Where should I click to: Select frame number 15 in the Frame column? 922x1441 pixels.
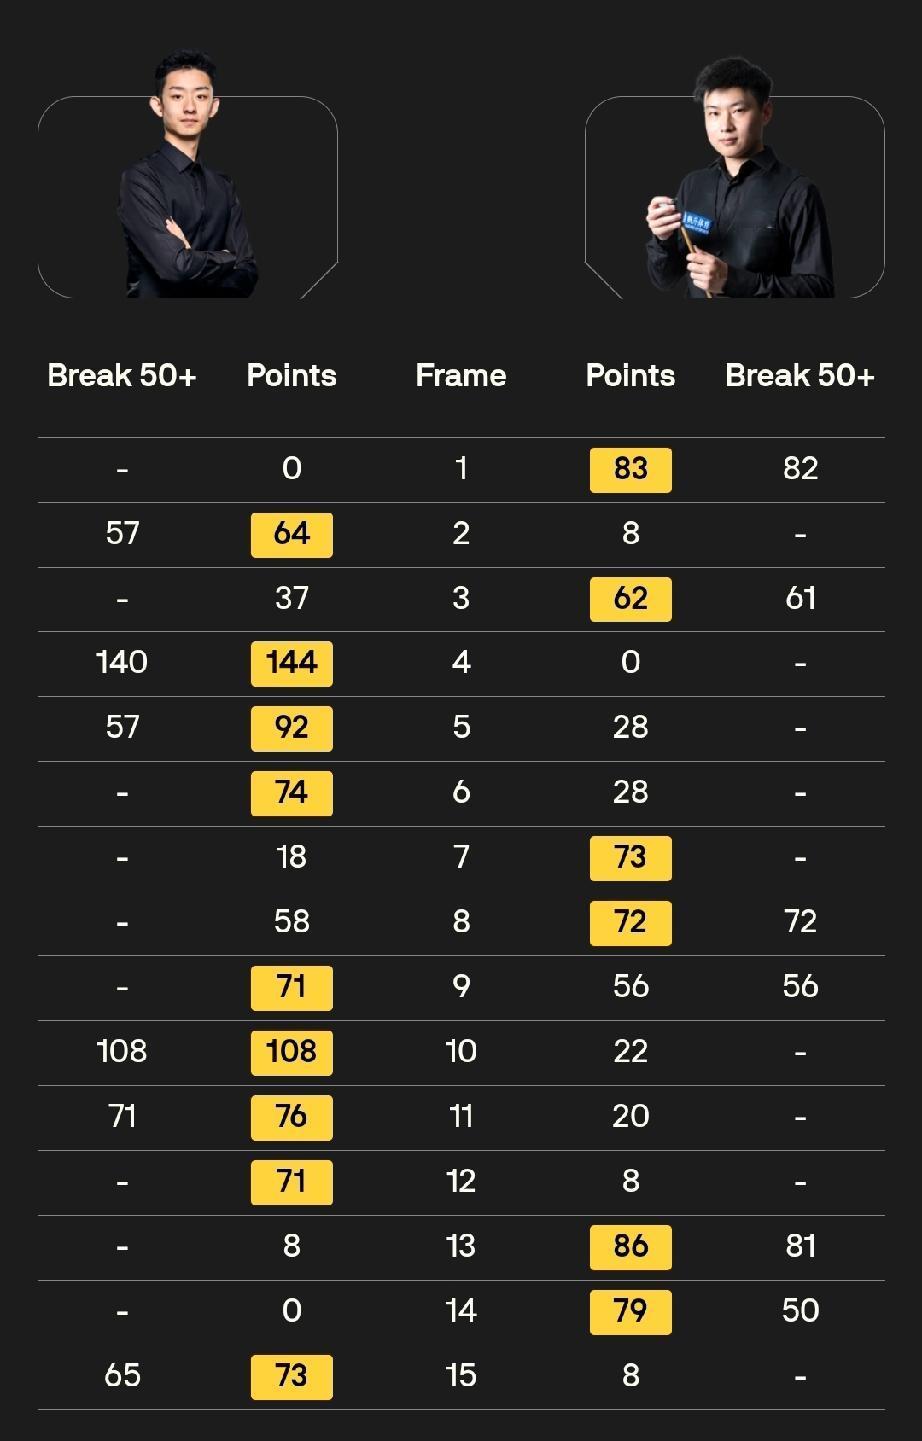460,1376
